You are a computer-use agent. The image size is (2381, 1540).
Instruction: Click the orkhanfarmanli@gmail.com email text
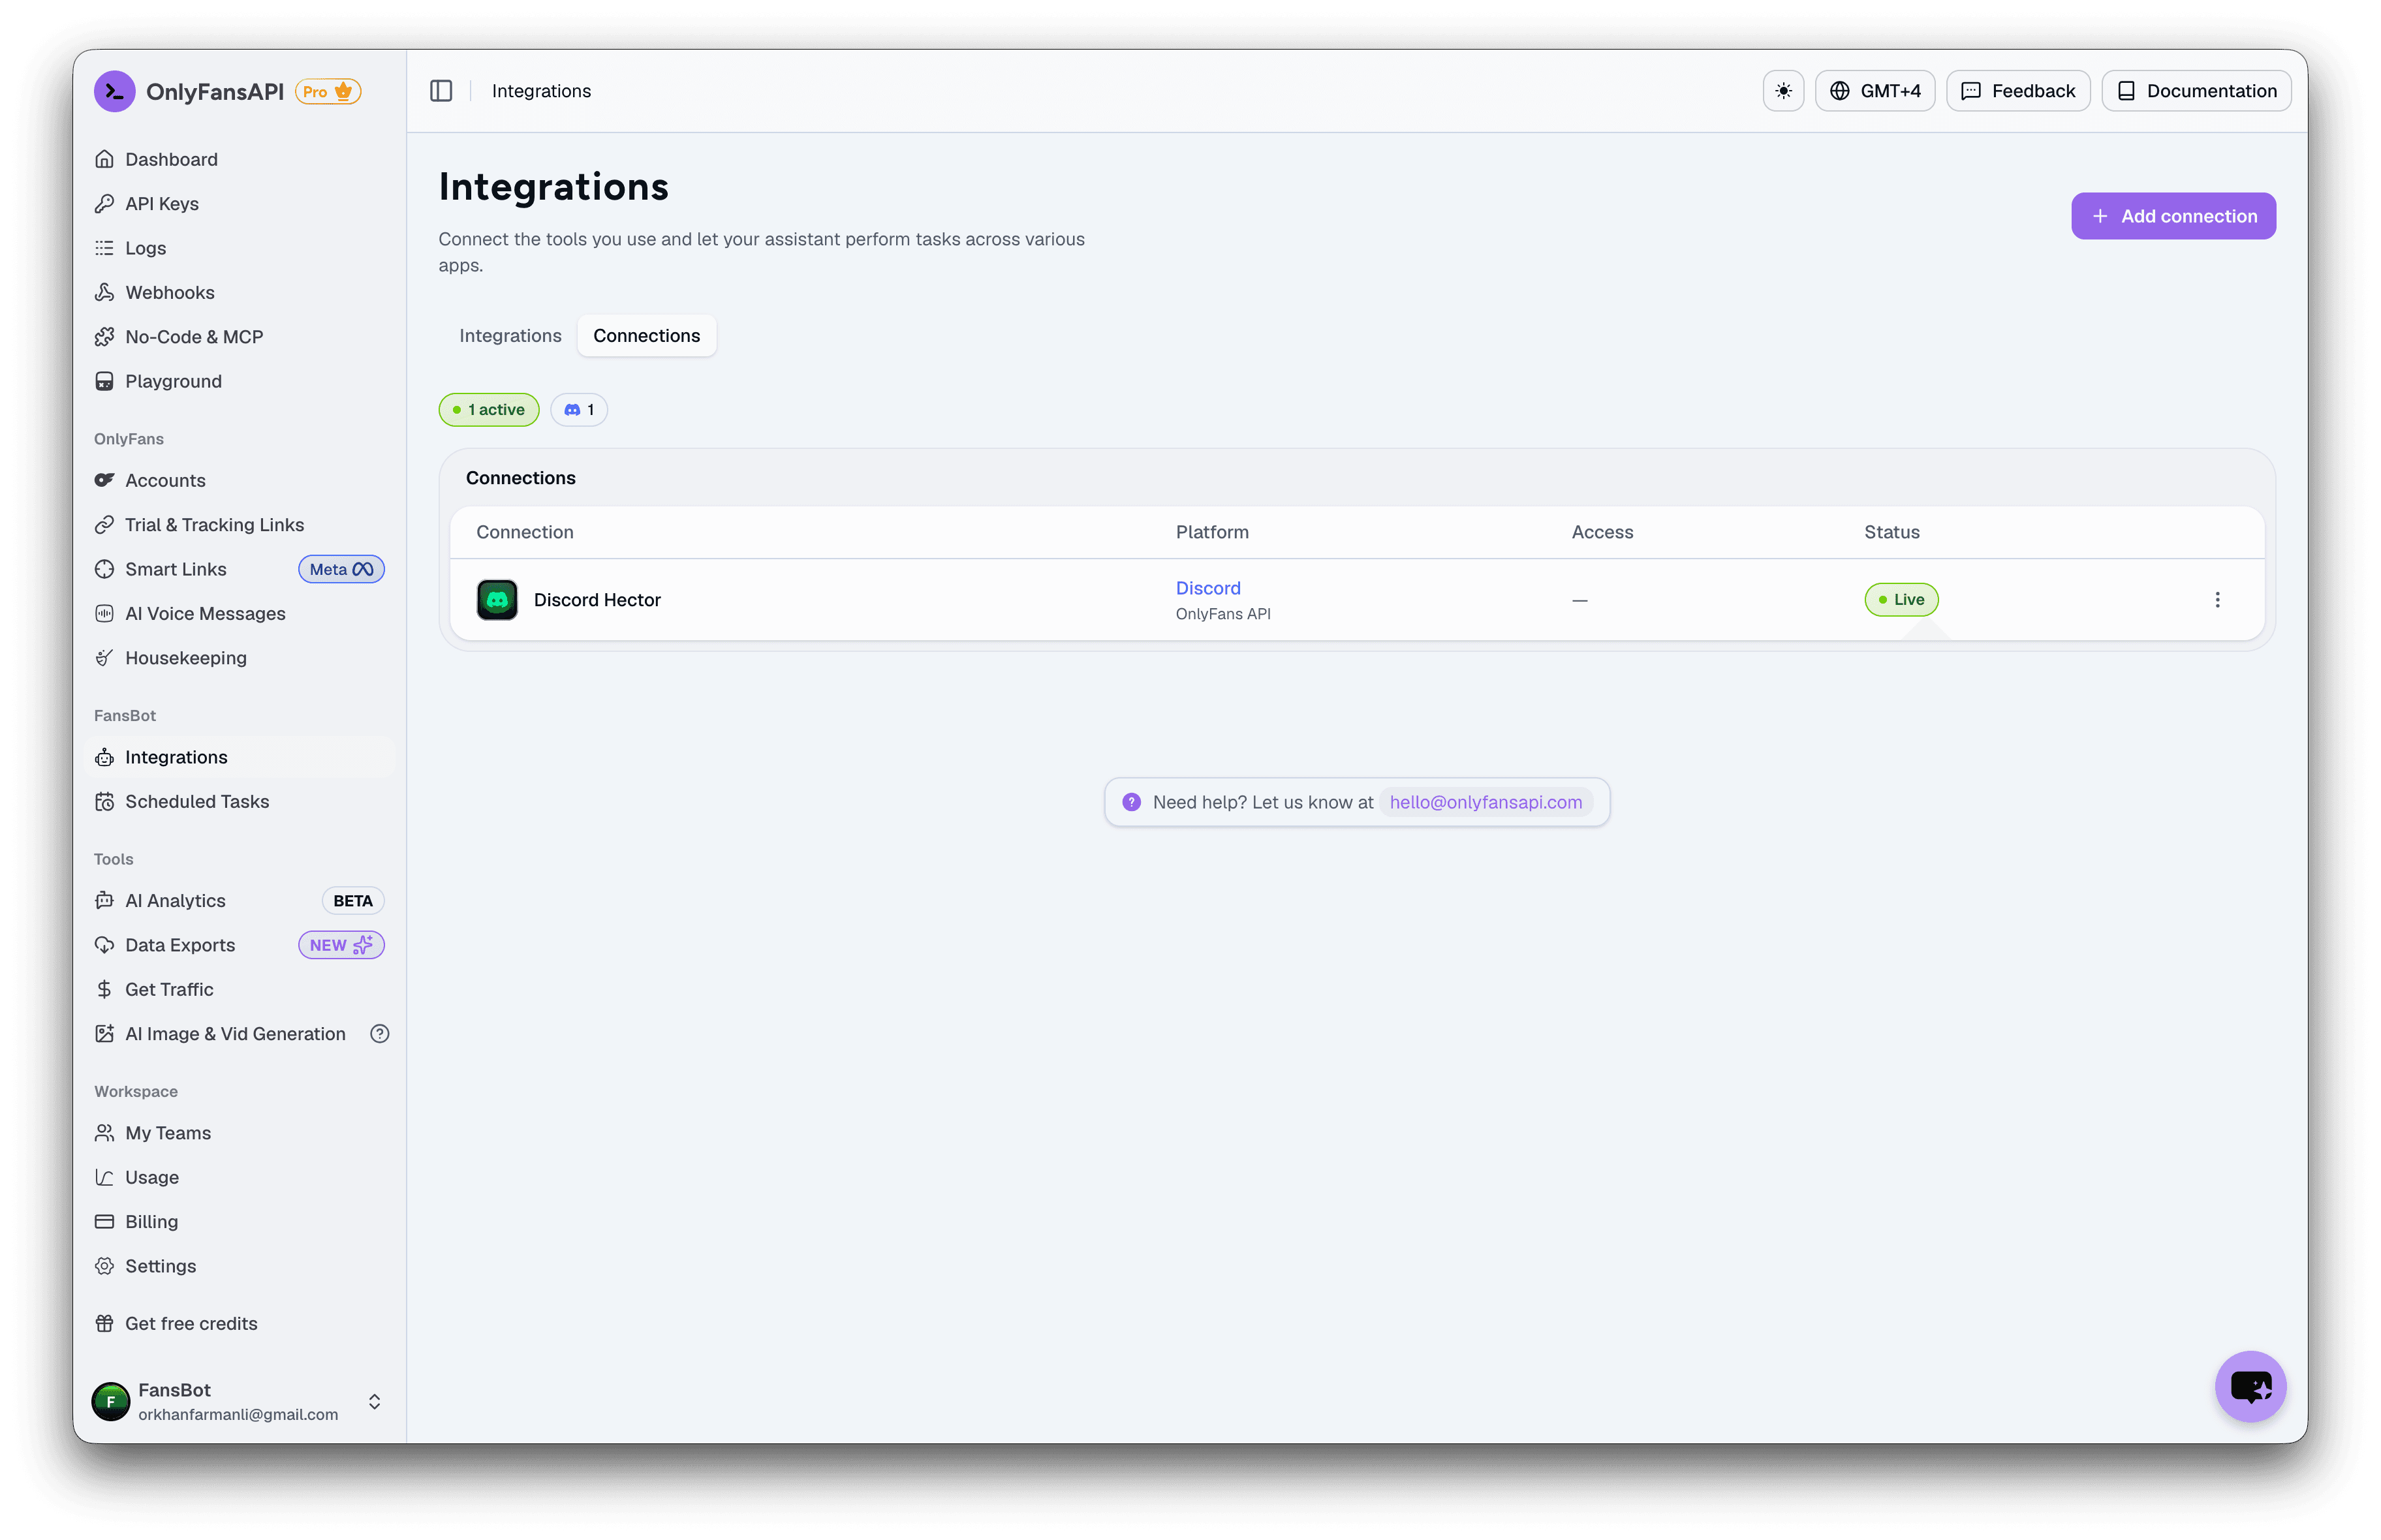click(x=238, y=1414)
